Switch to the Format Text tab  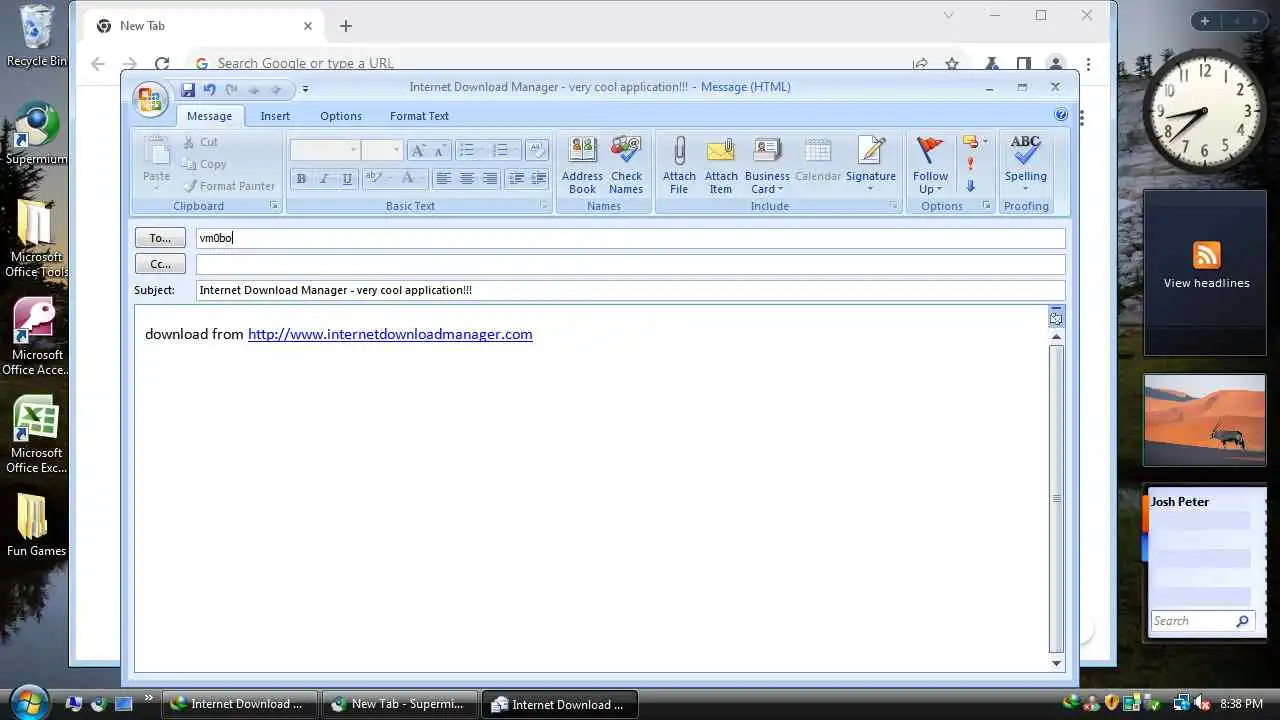coord(419,116)
